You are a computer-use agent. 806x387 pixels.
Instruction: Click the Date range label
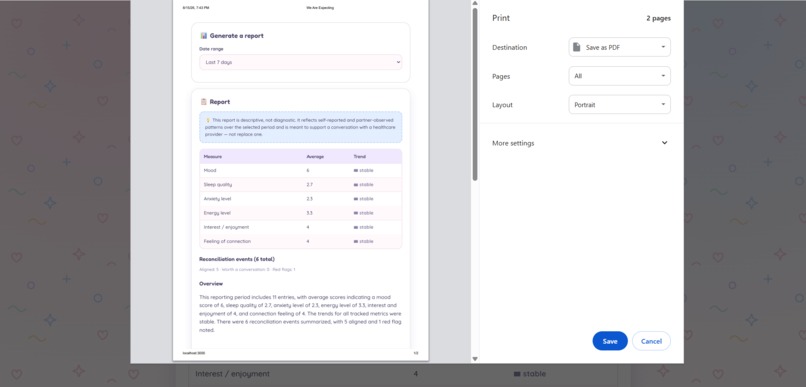211,49
